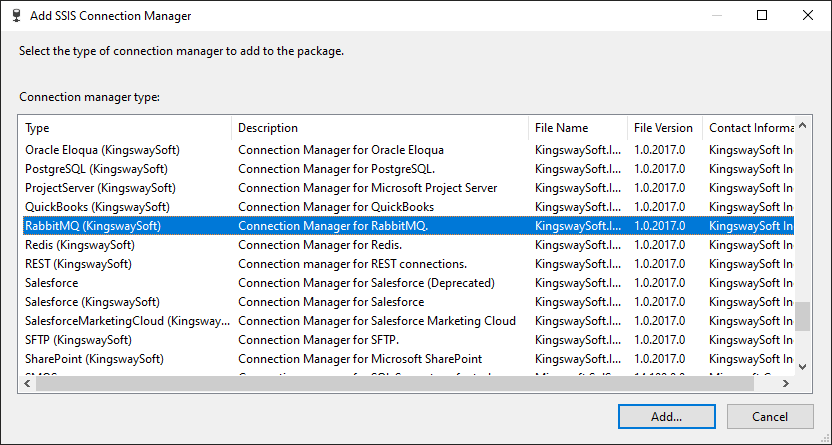
Task: Click file name cell in SharePoint row
Action: (x=578, y=359)
